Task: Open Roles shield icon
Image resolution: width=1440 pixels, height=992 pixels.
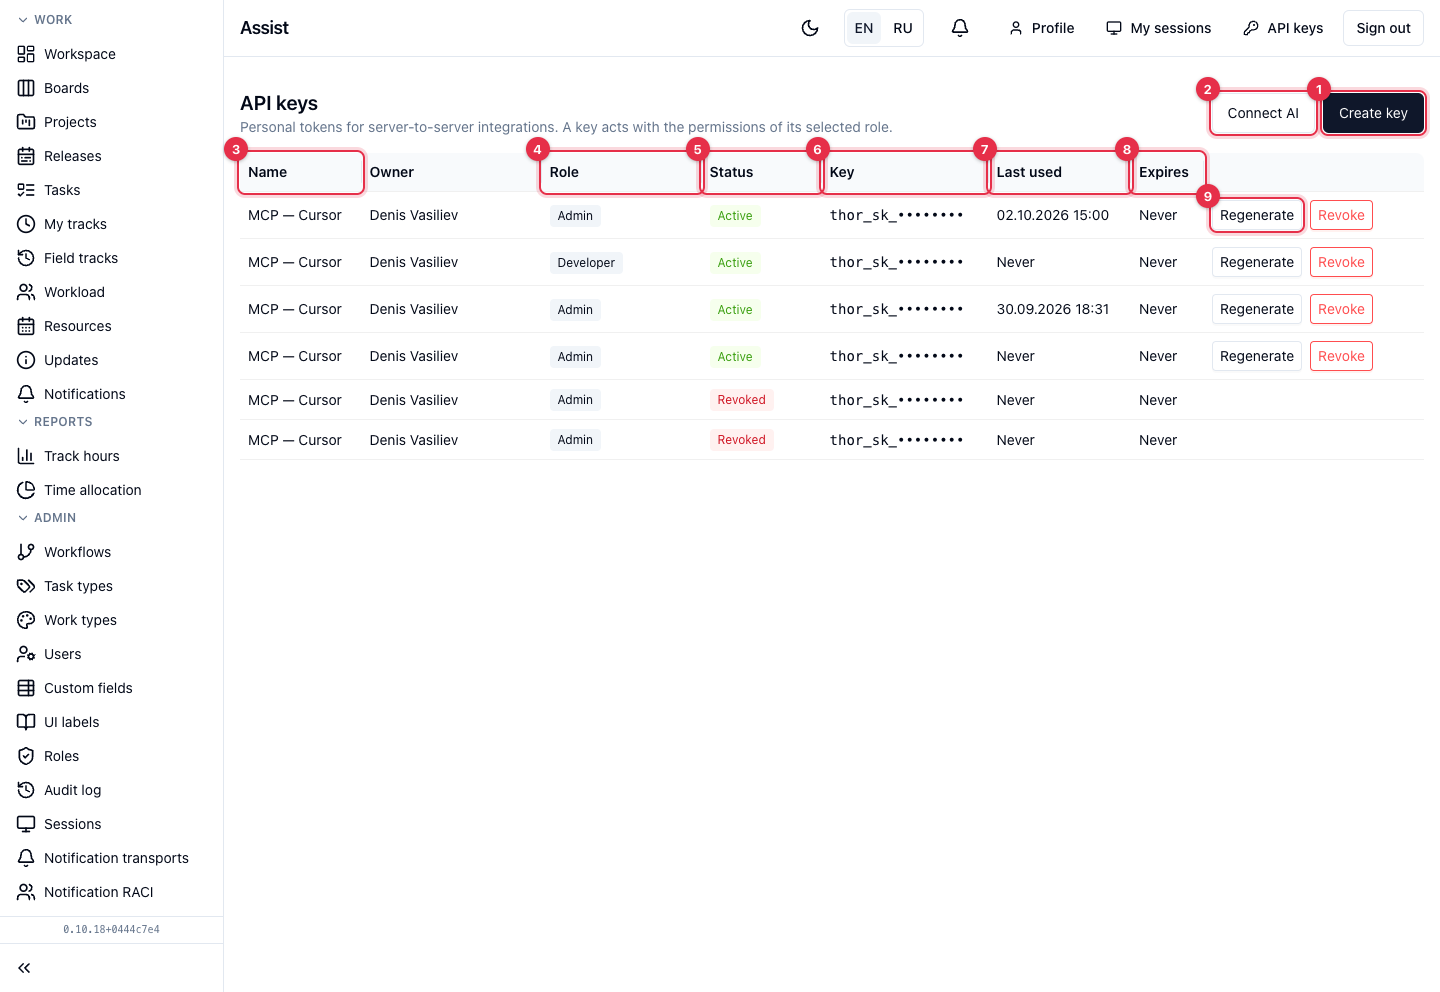Action: click(26, 756)
